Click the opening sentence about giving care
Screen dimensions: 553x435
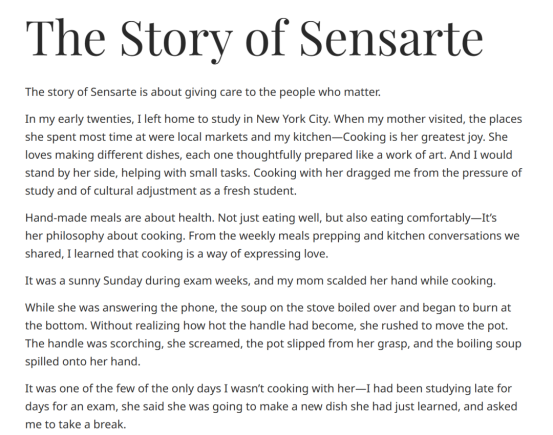(203, 92)
